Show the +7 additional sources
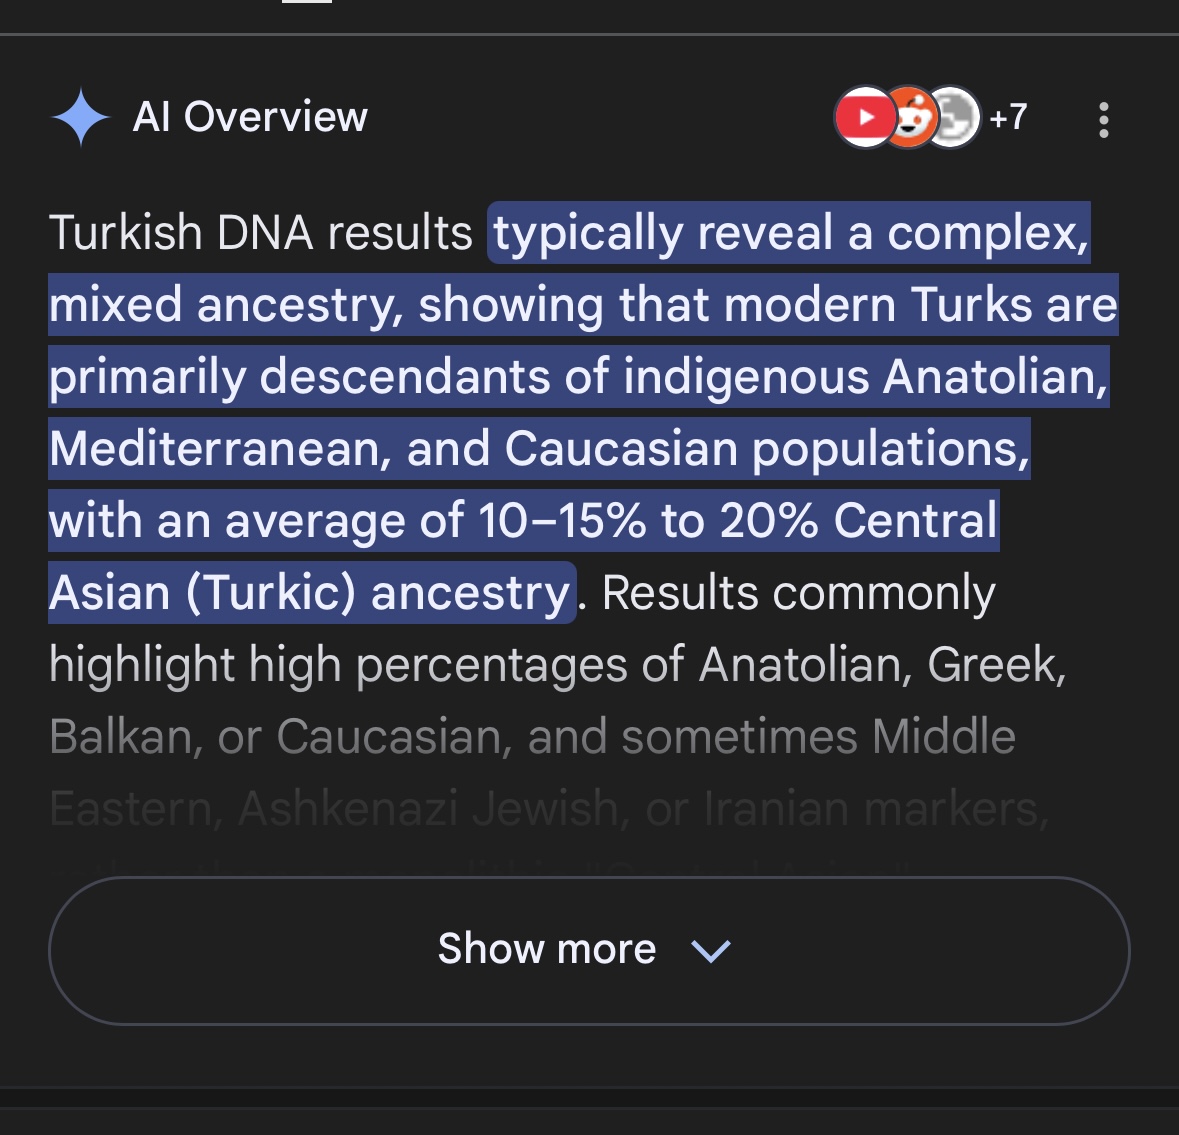Viewport: 1179px width, 1135px height. tap(1007, 117)
